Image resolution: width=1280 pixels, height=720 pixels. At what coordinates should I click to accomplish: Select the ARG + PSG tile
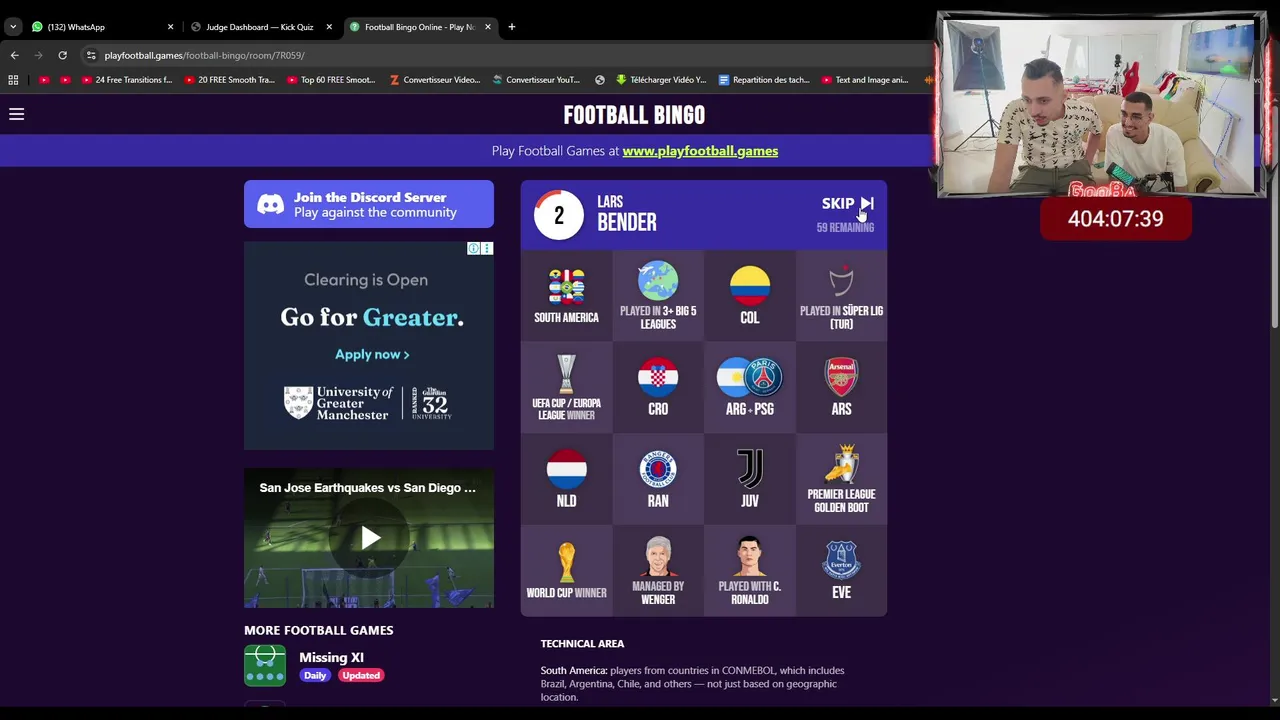(750, 388)
